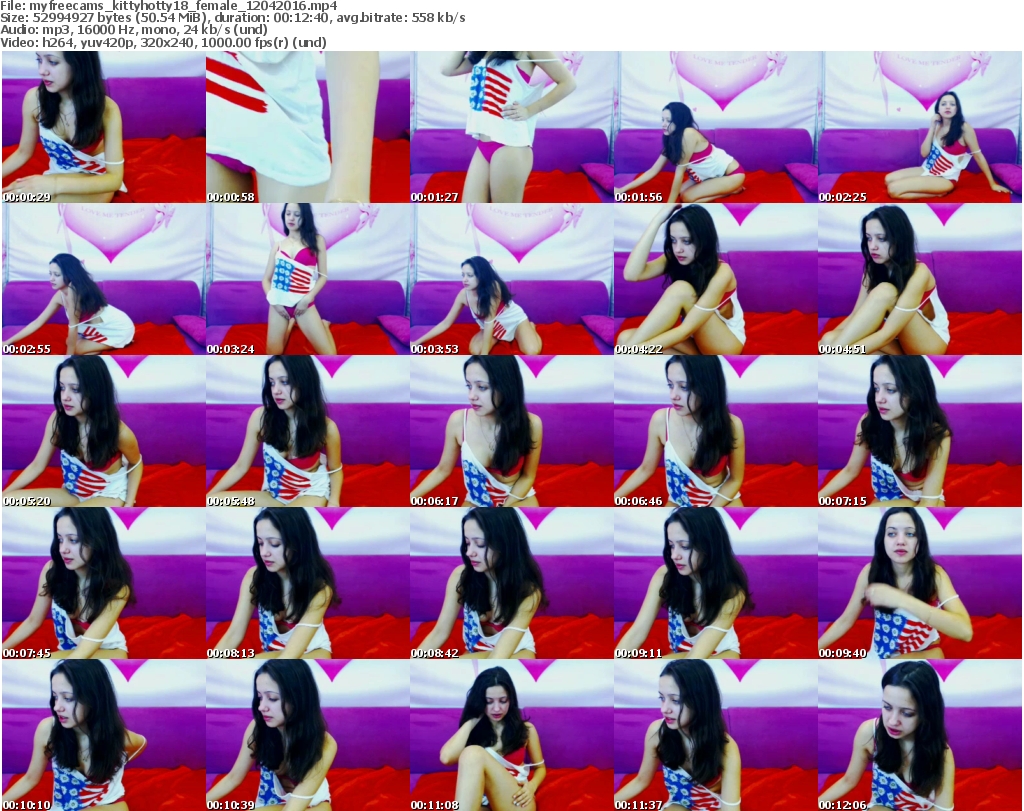Select the thumbnail stamped 00:04:22

pos(716,279)
